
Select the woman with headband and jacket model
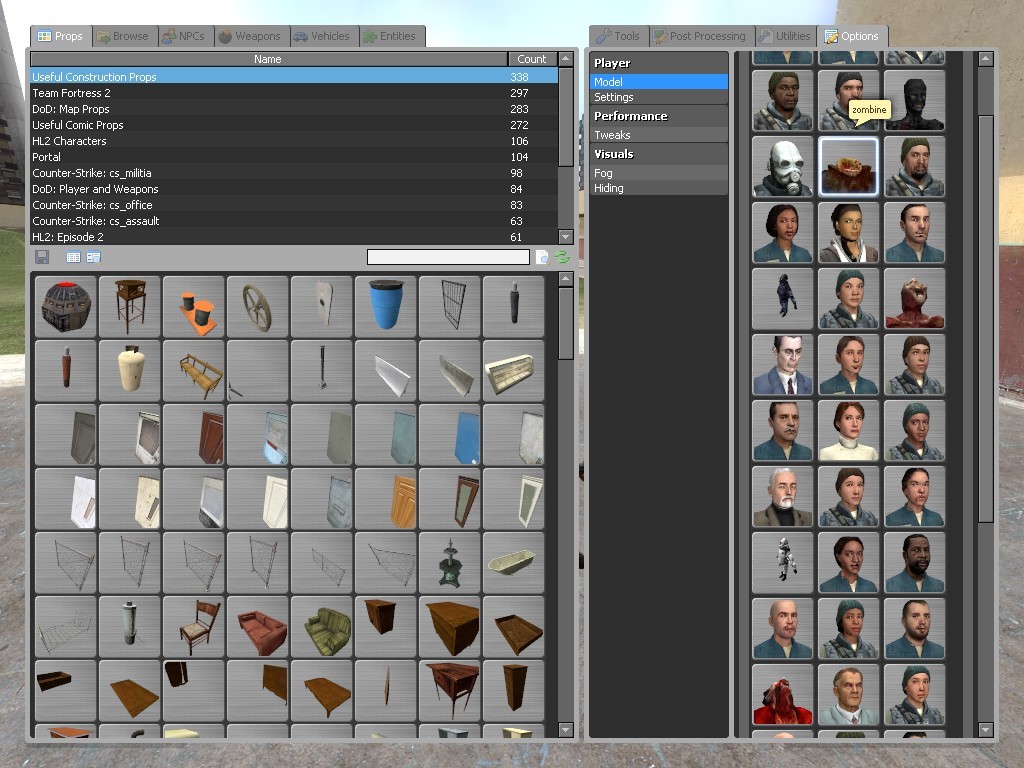(848, 232)
